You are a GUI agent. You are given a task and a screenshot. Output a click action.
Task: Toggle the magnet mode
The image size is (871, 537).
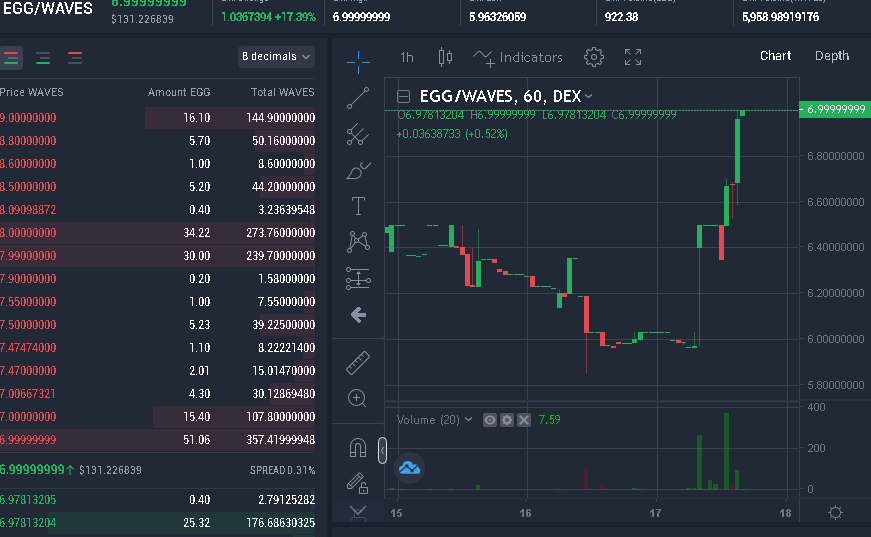click(x=358, y=448)
